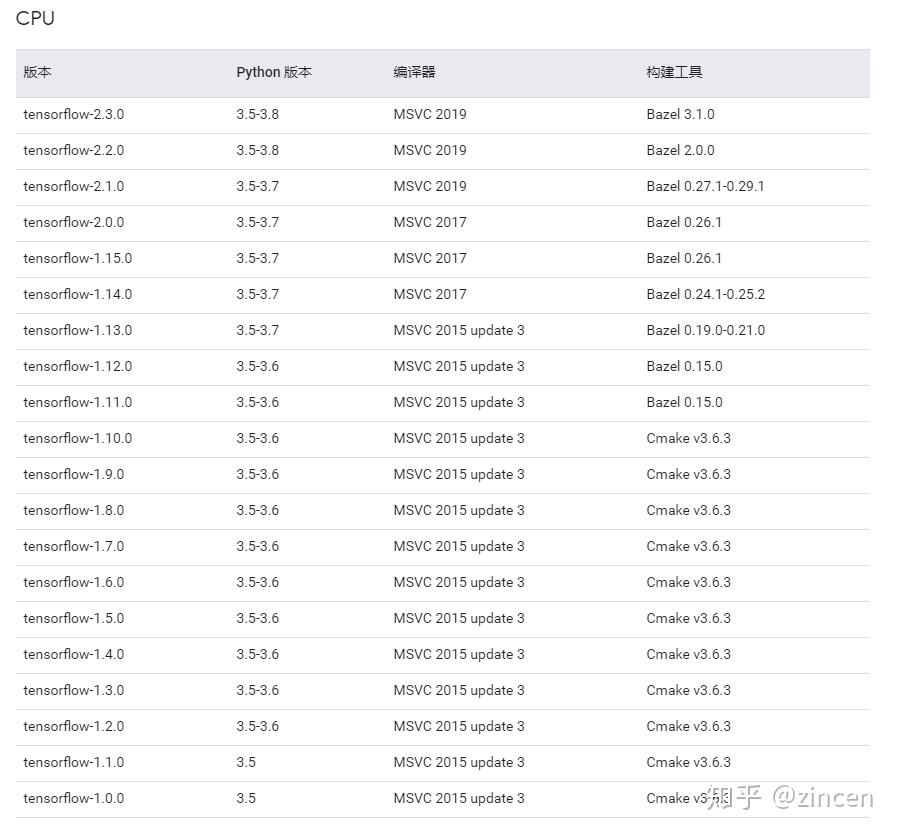The width and height of the screenshot is (897, 834).
Task: Select the tensorflow-1.10.0 cell
Action: (x=78, y=439)
